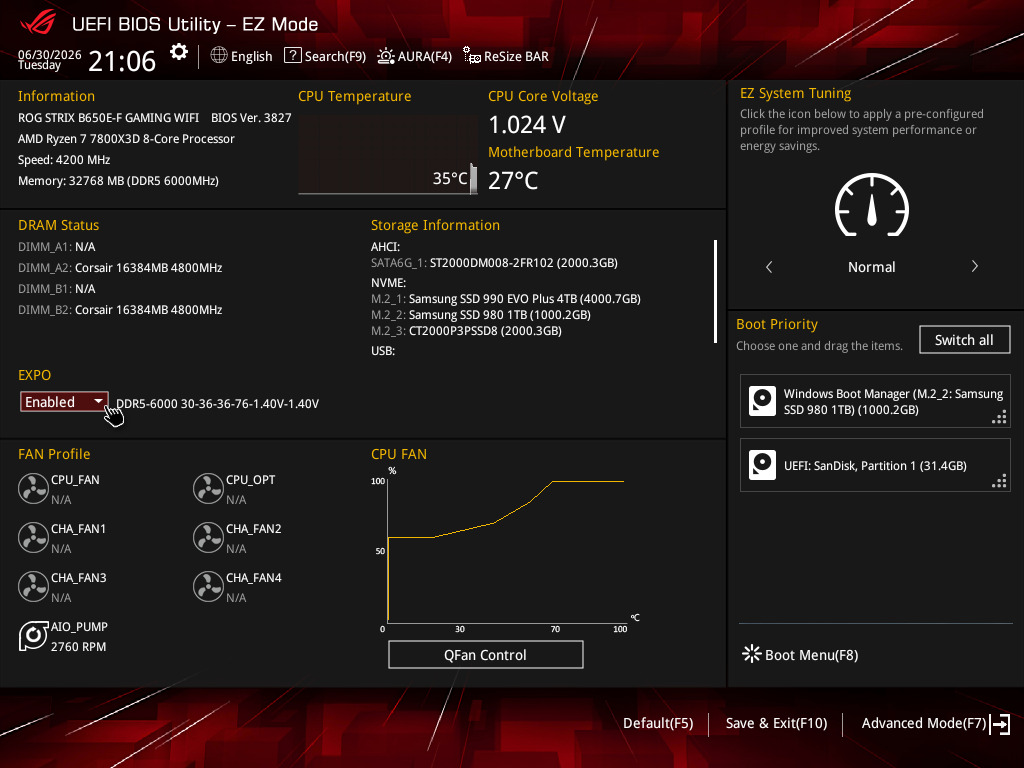Click the Storage Information scrollbar
Screen dimensions: 1024x768
point(716,291)
